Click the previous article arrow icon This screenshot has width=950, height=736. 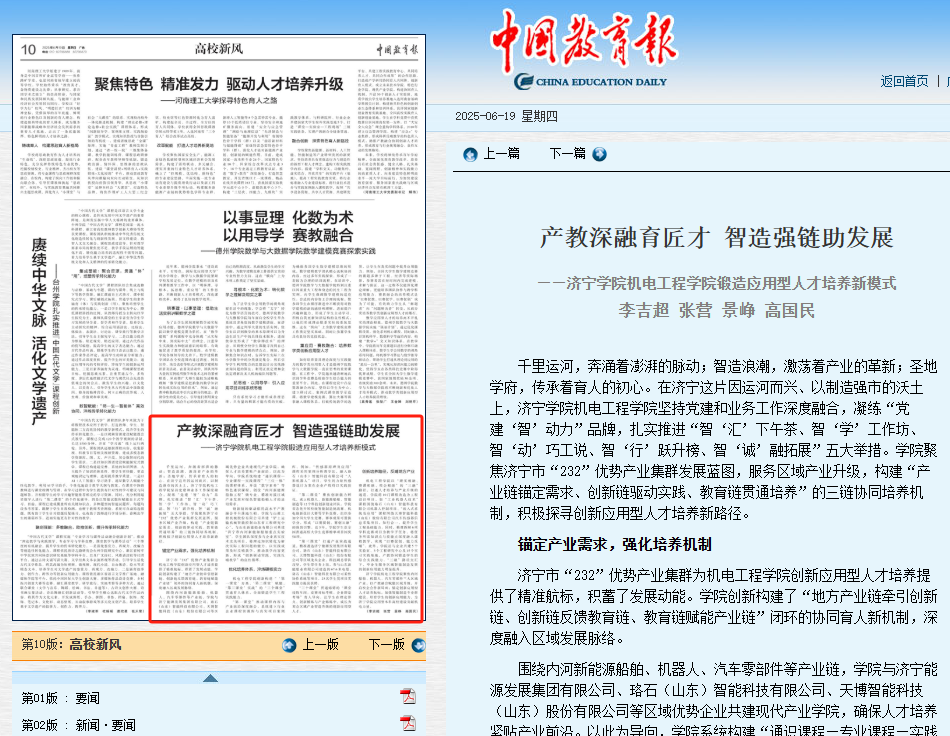469,154
